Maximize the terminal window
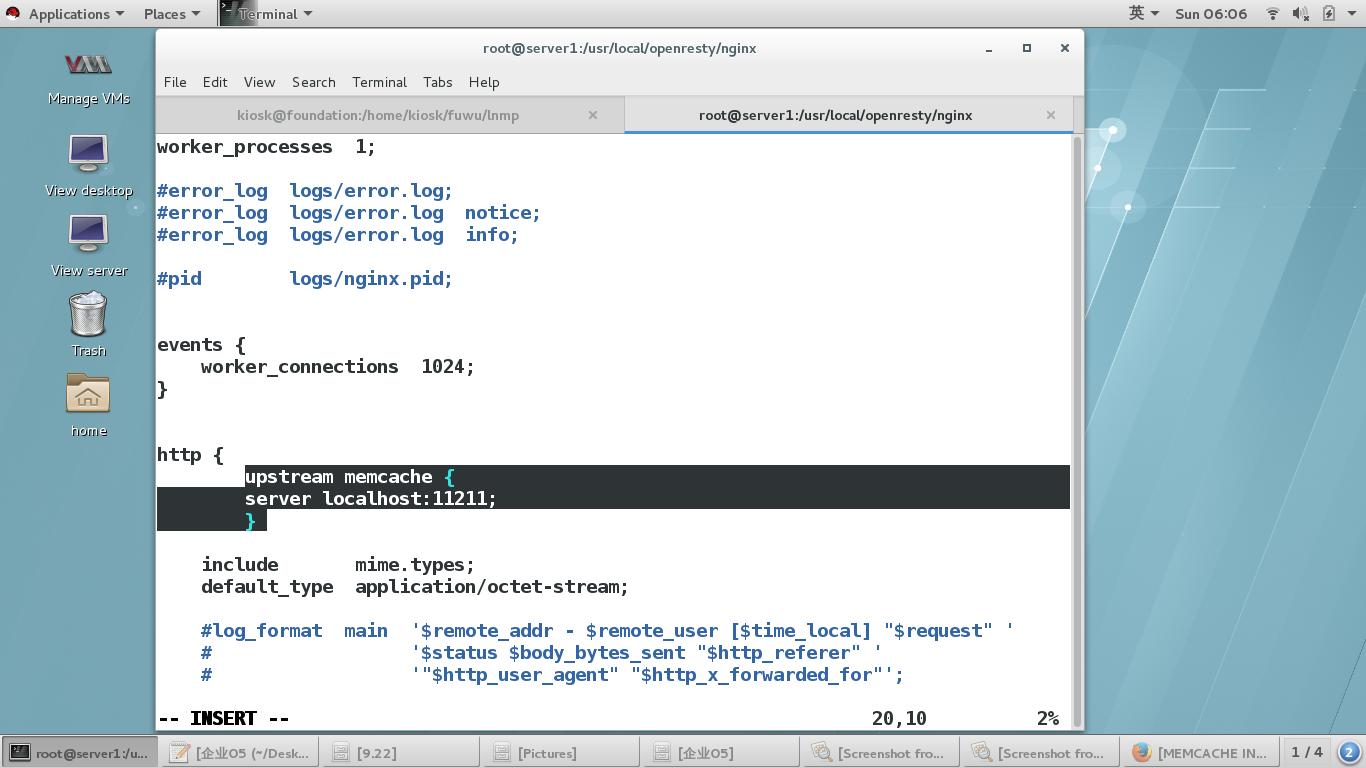 [x=1026, y=48]
